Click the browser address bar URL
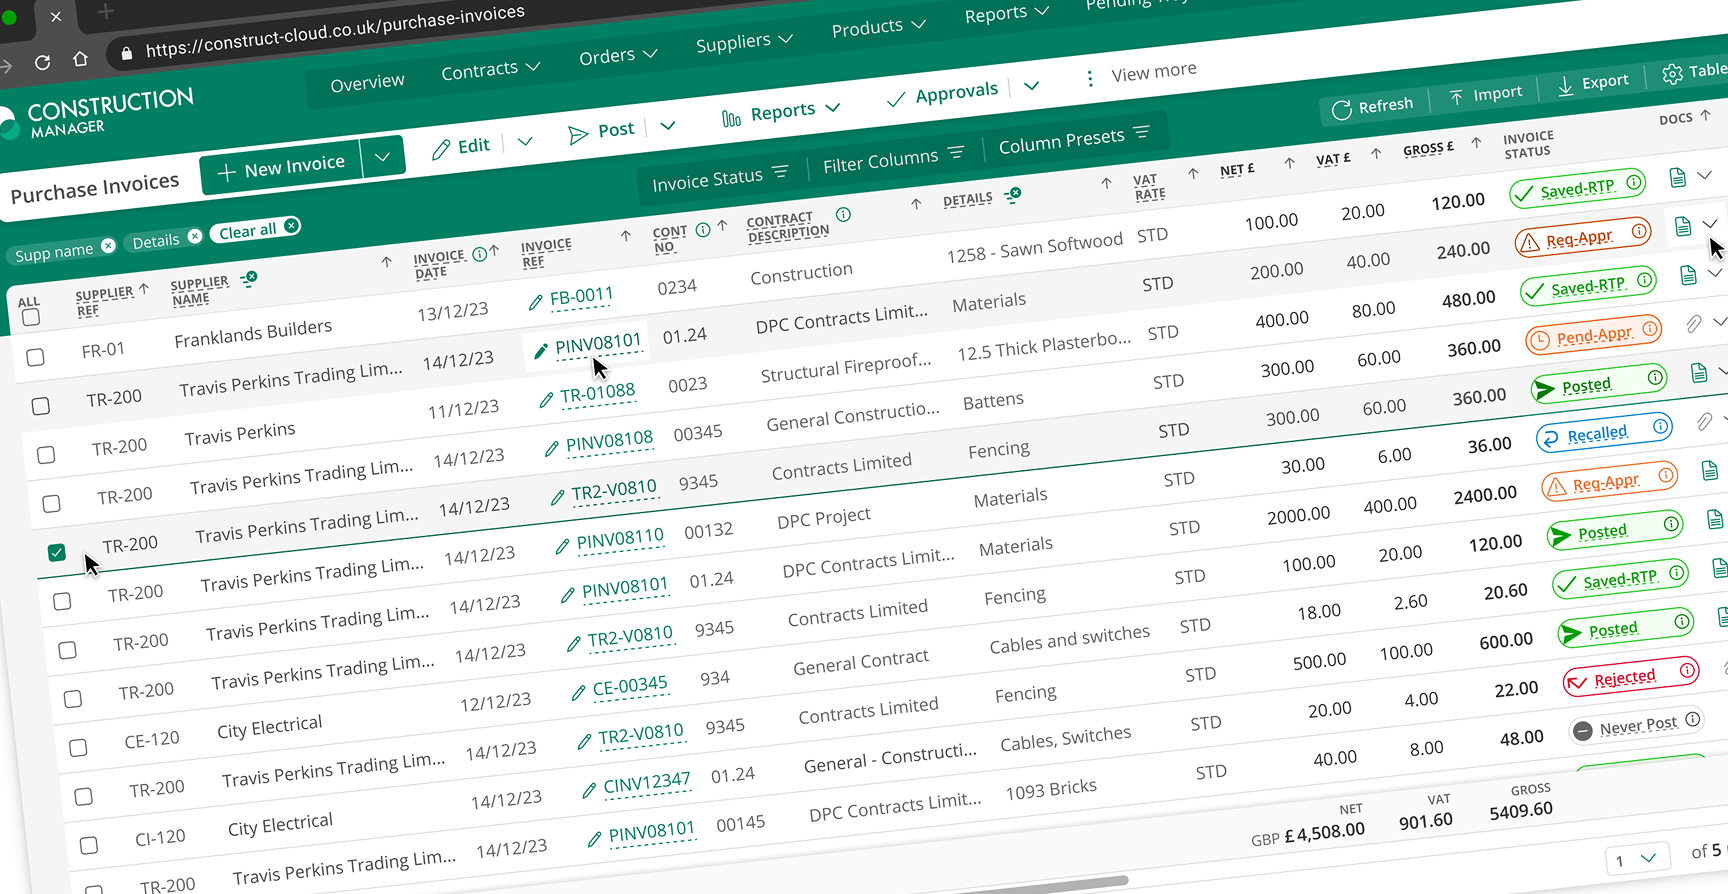This screenshot has height=894, width=1728. coord(335,32)
